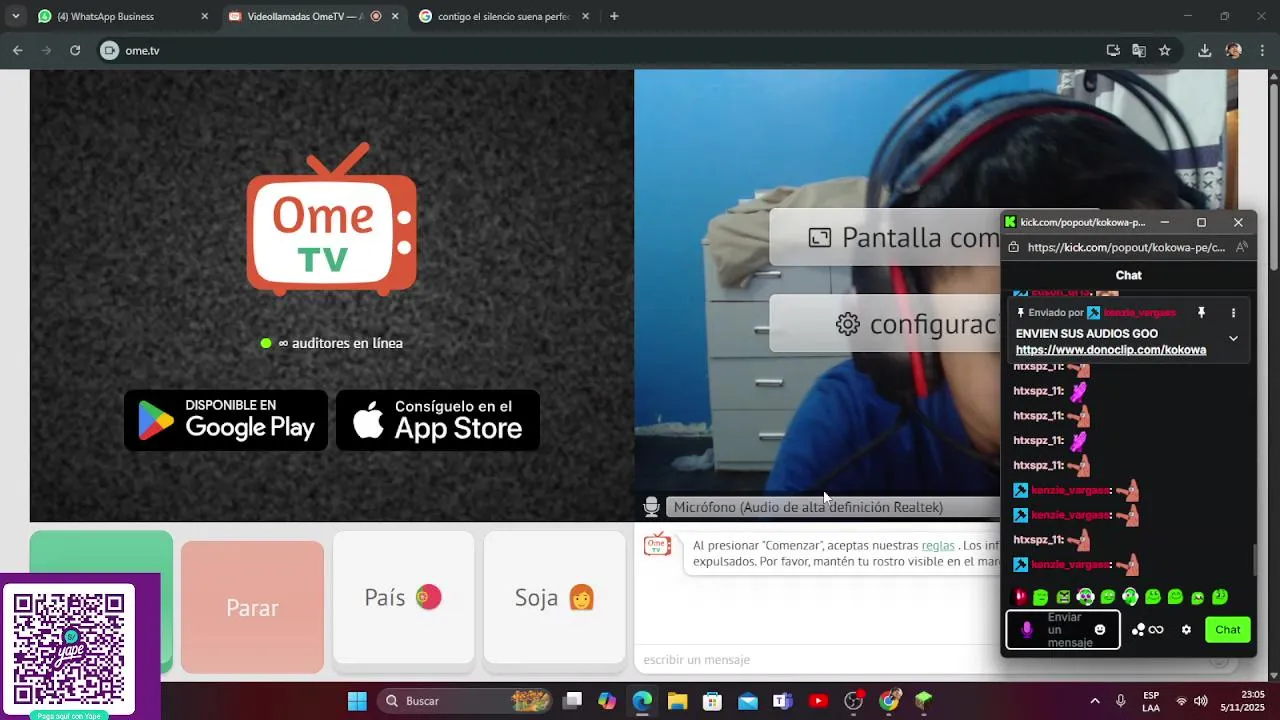Open the Google Play download badge

226,420
